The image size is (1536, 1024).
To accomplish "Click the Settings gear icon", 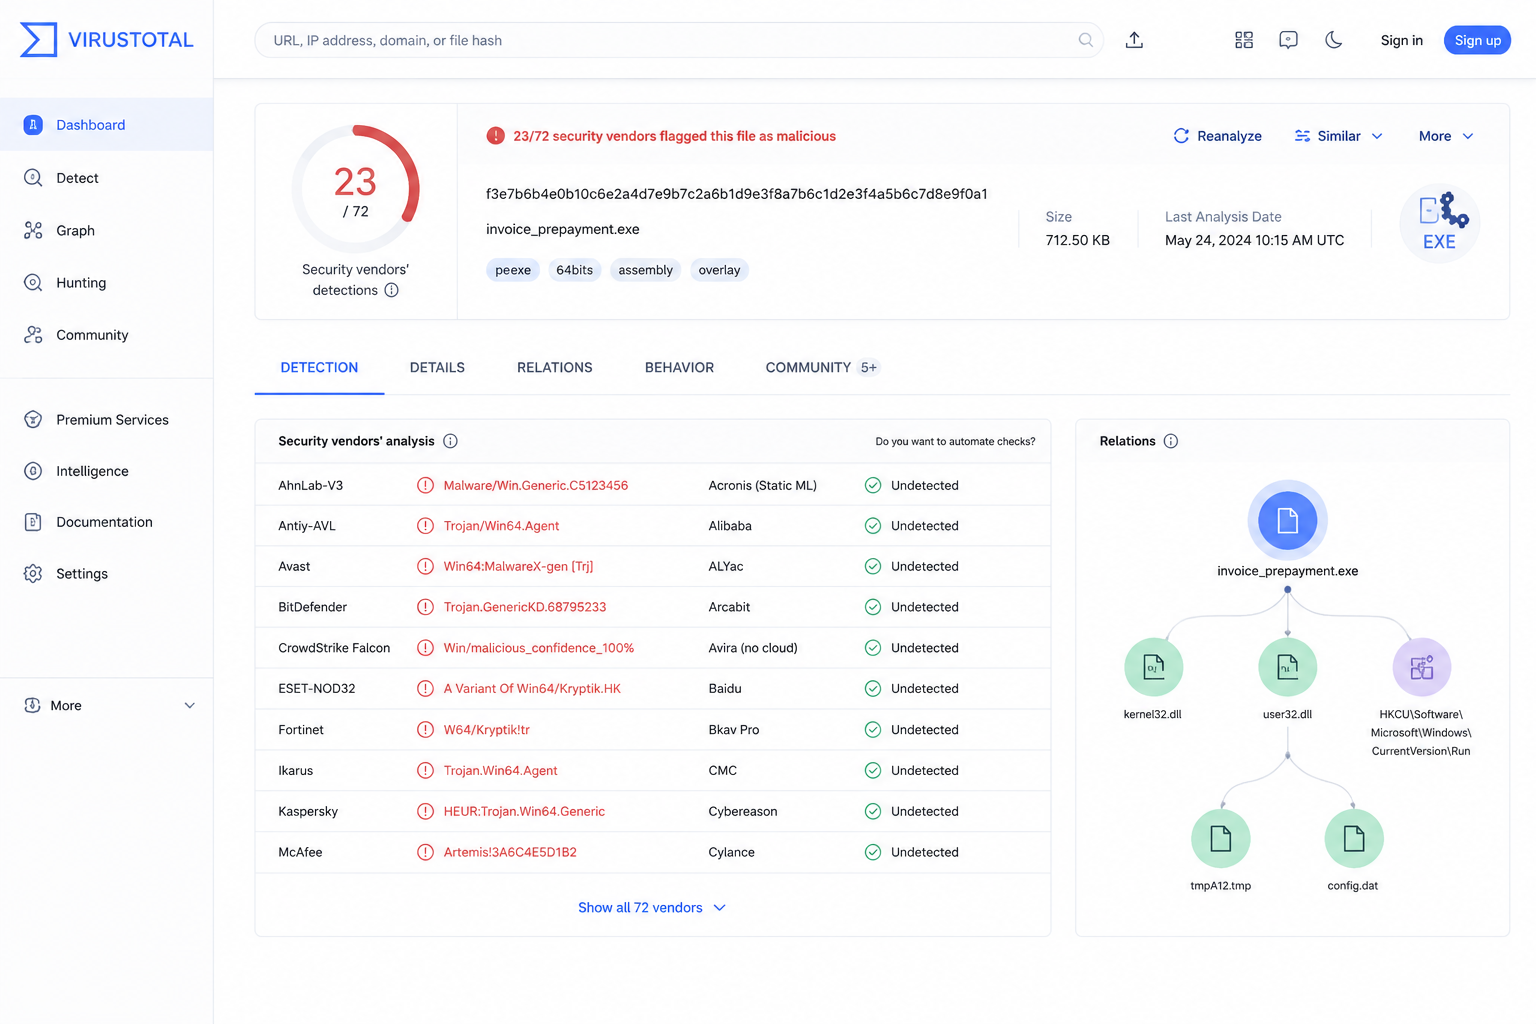I will 33,574.
